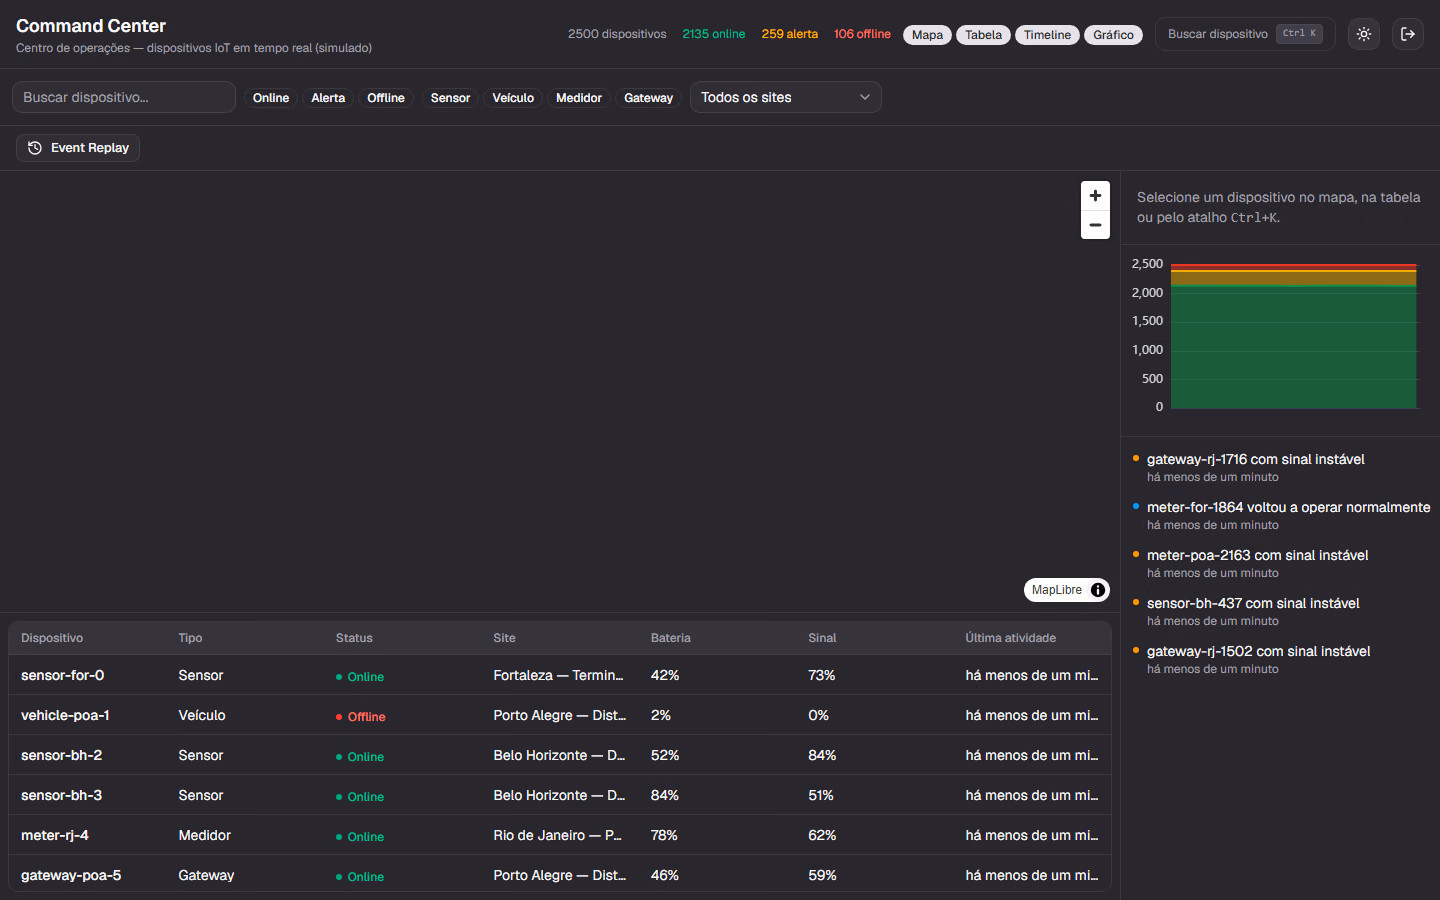This screenshot has width=1440, height=900.
Task: Enable the Gateway type filter
Action: click(x=648, y=98)
